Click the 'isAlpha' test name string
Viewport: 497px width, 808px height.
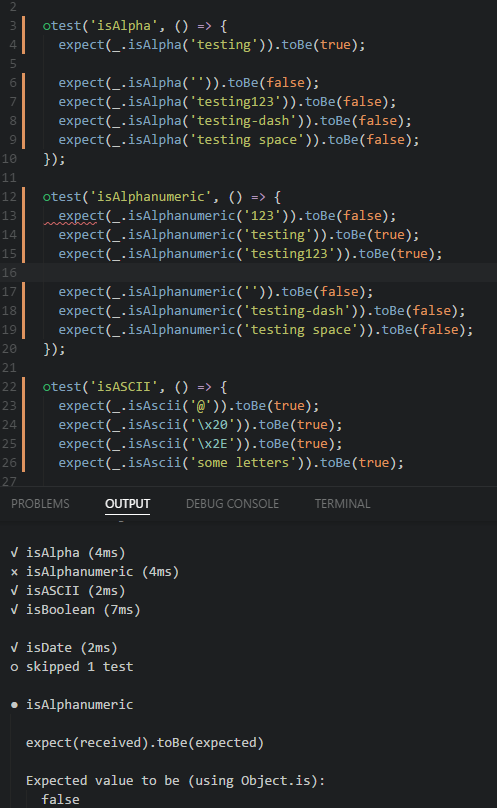pyautogui.click(x=123, y=26)
